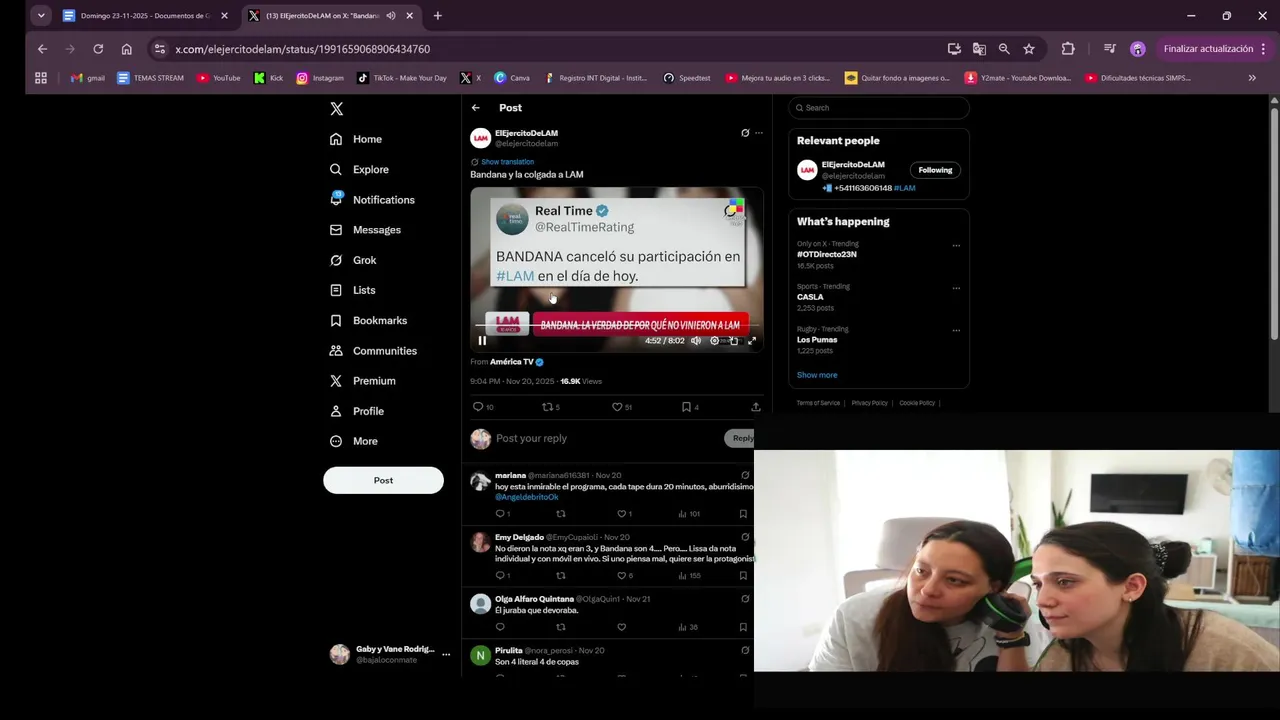This screenshot has height=720, width=1280.
Task: Pause the video playback
Action: [482, 341]
